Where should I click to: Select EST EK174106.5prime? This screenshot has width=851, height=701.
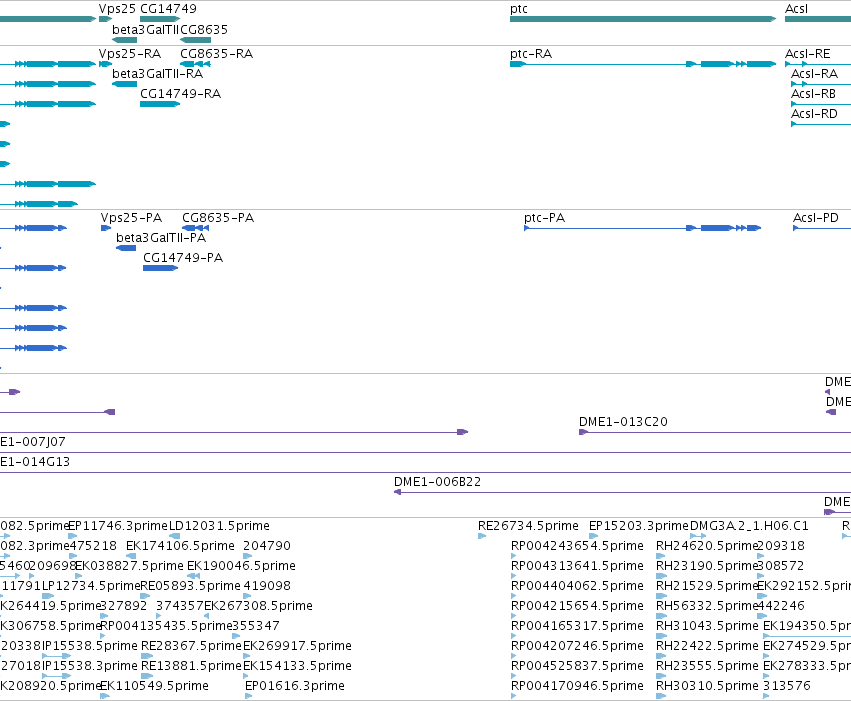click(180, 546)
